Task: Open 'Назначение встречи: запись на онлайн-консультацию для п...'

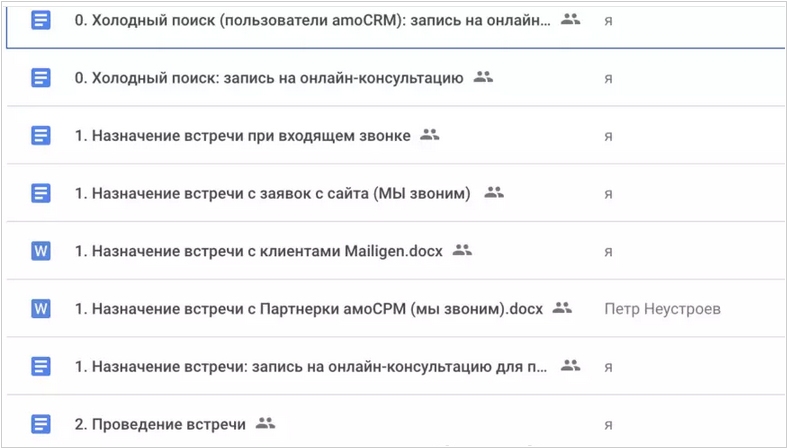Action: pyautogui.click(x=311, y=366)
